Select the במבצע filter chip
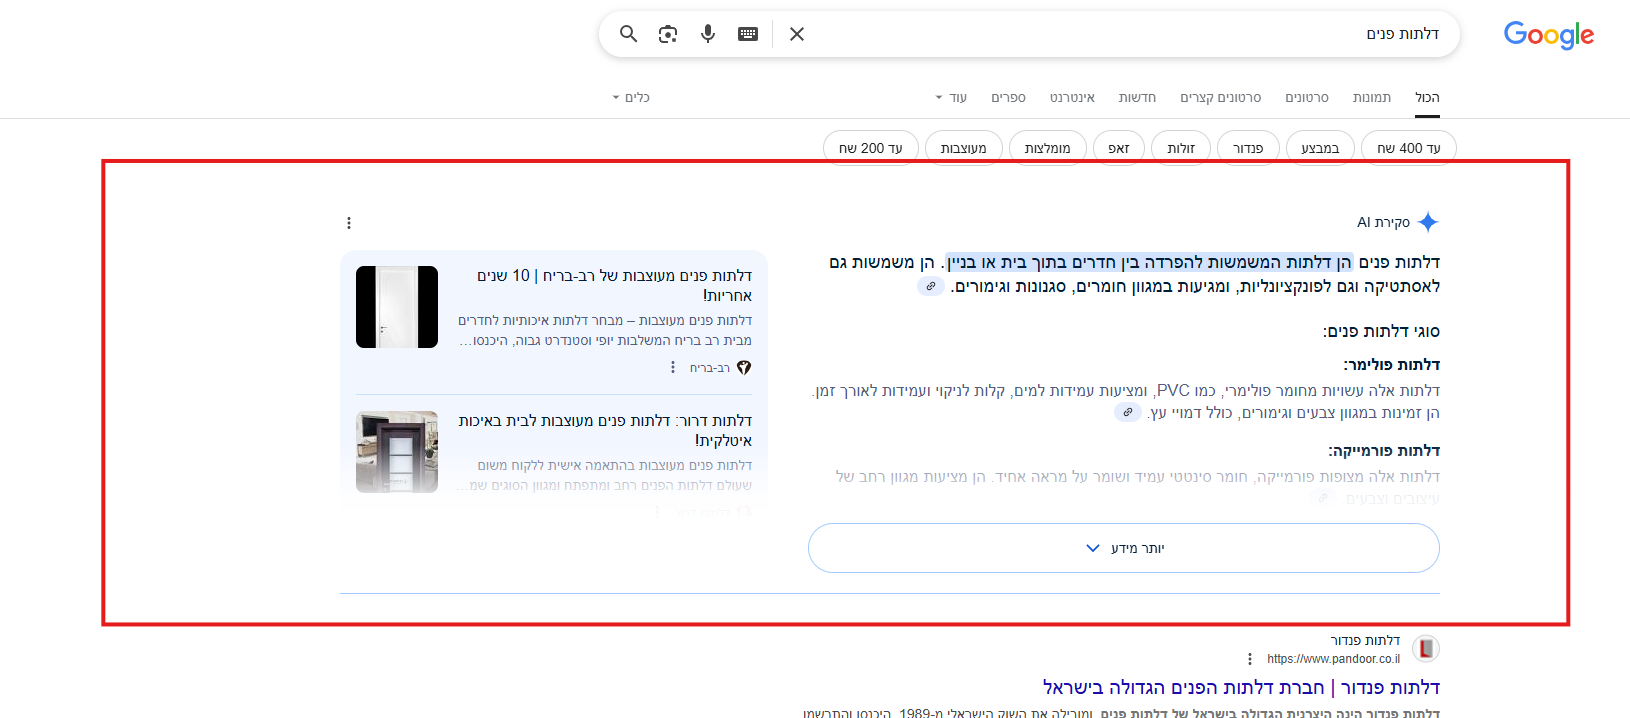 (x=1320, y=148)
